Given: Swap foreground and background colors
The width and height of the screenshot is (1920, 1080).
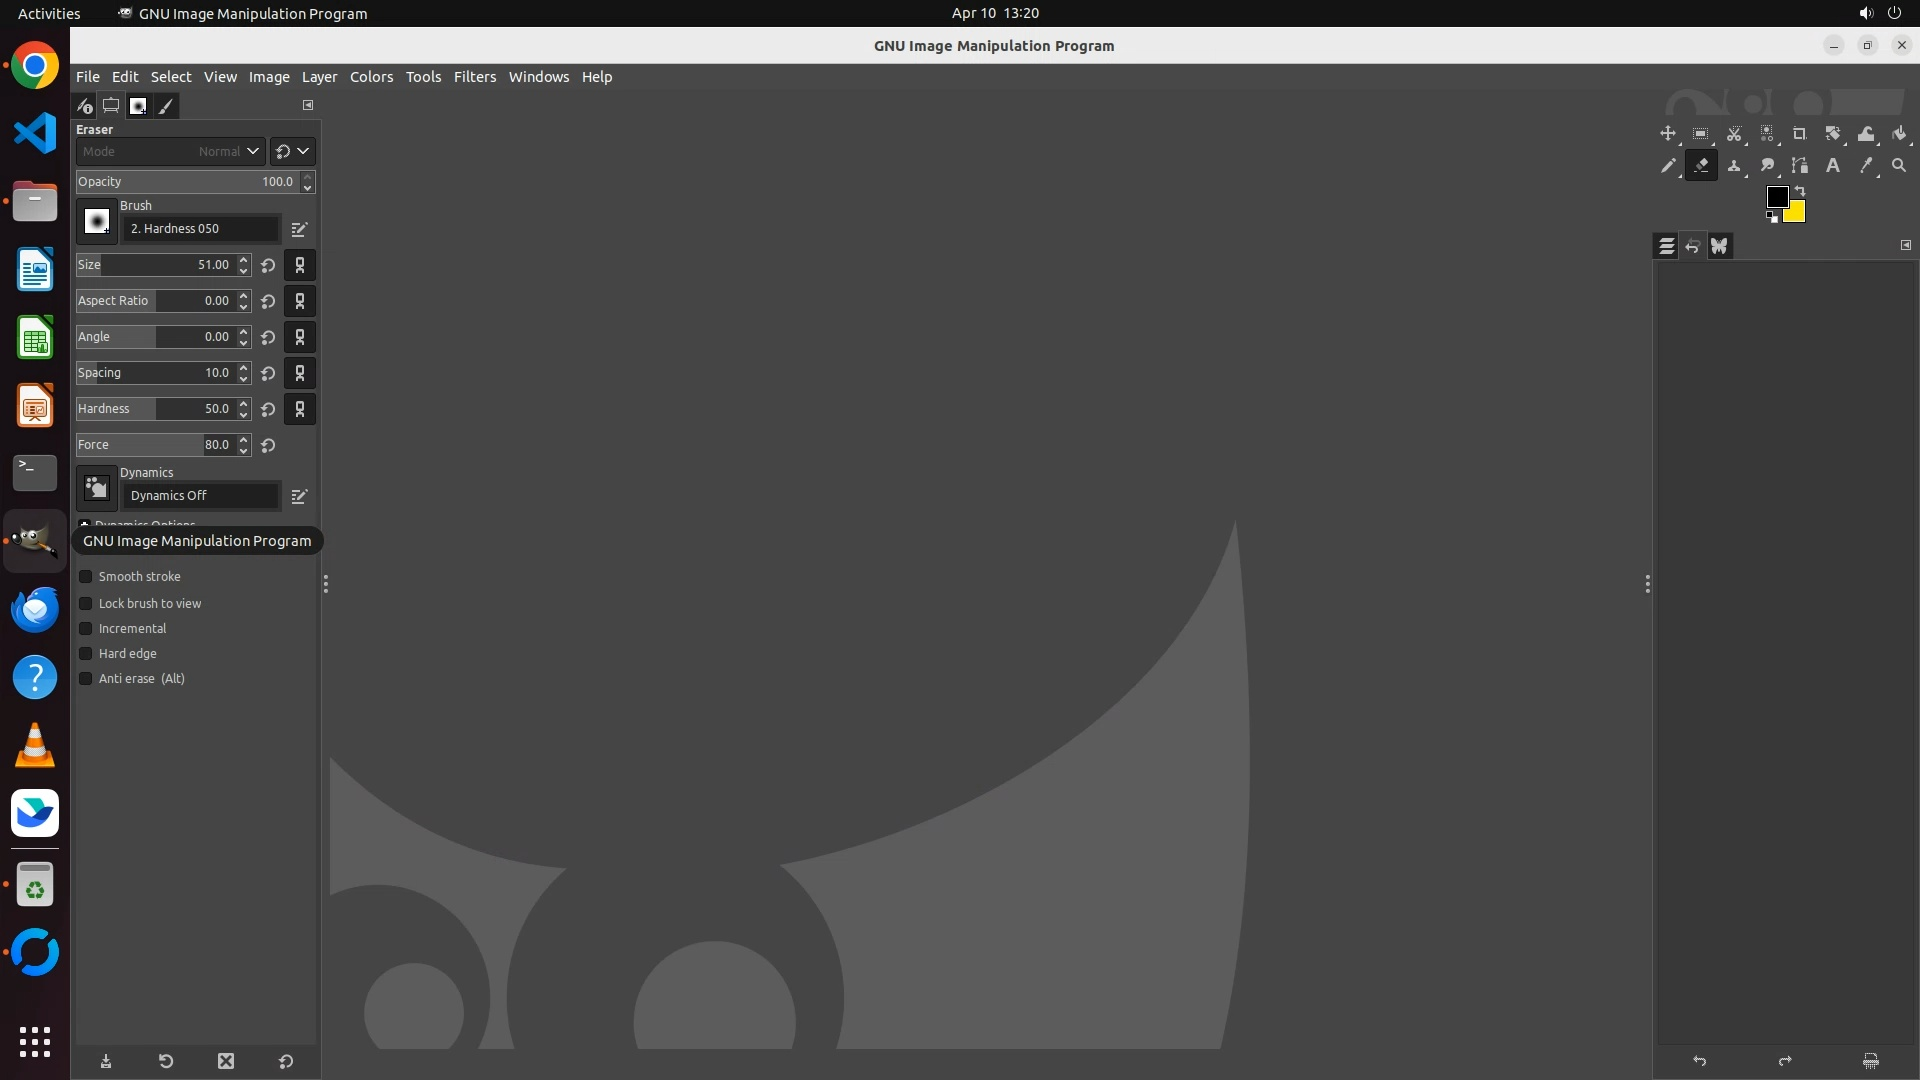Looking at the screenshot, I should coord(1800,190).
